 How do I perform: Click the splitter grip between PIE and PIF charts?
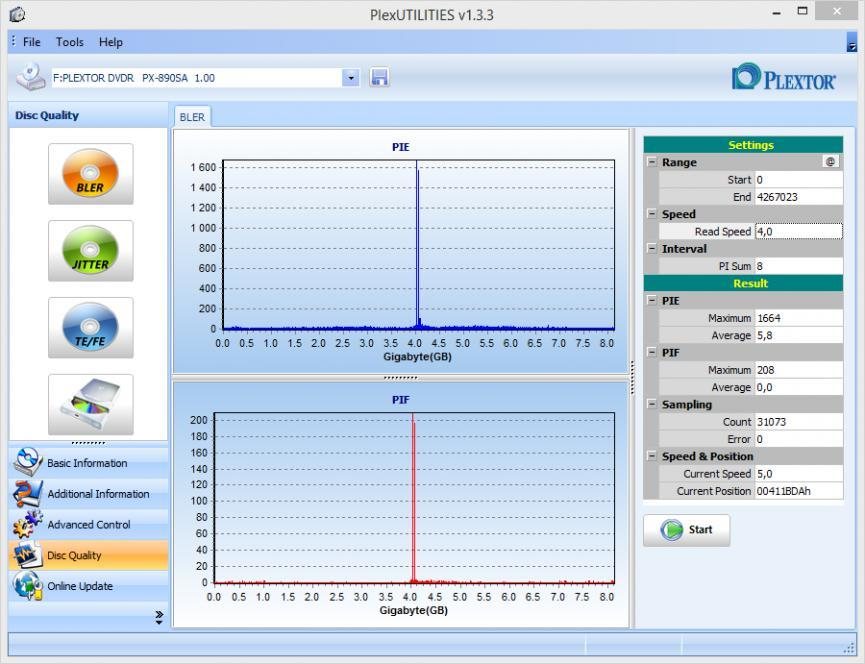point(401,378)
